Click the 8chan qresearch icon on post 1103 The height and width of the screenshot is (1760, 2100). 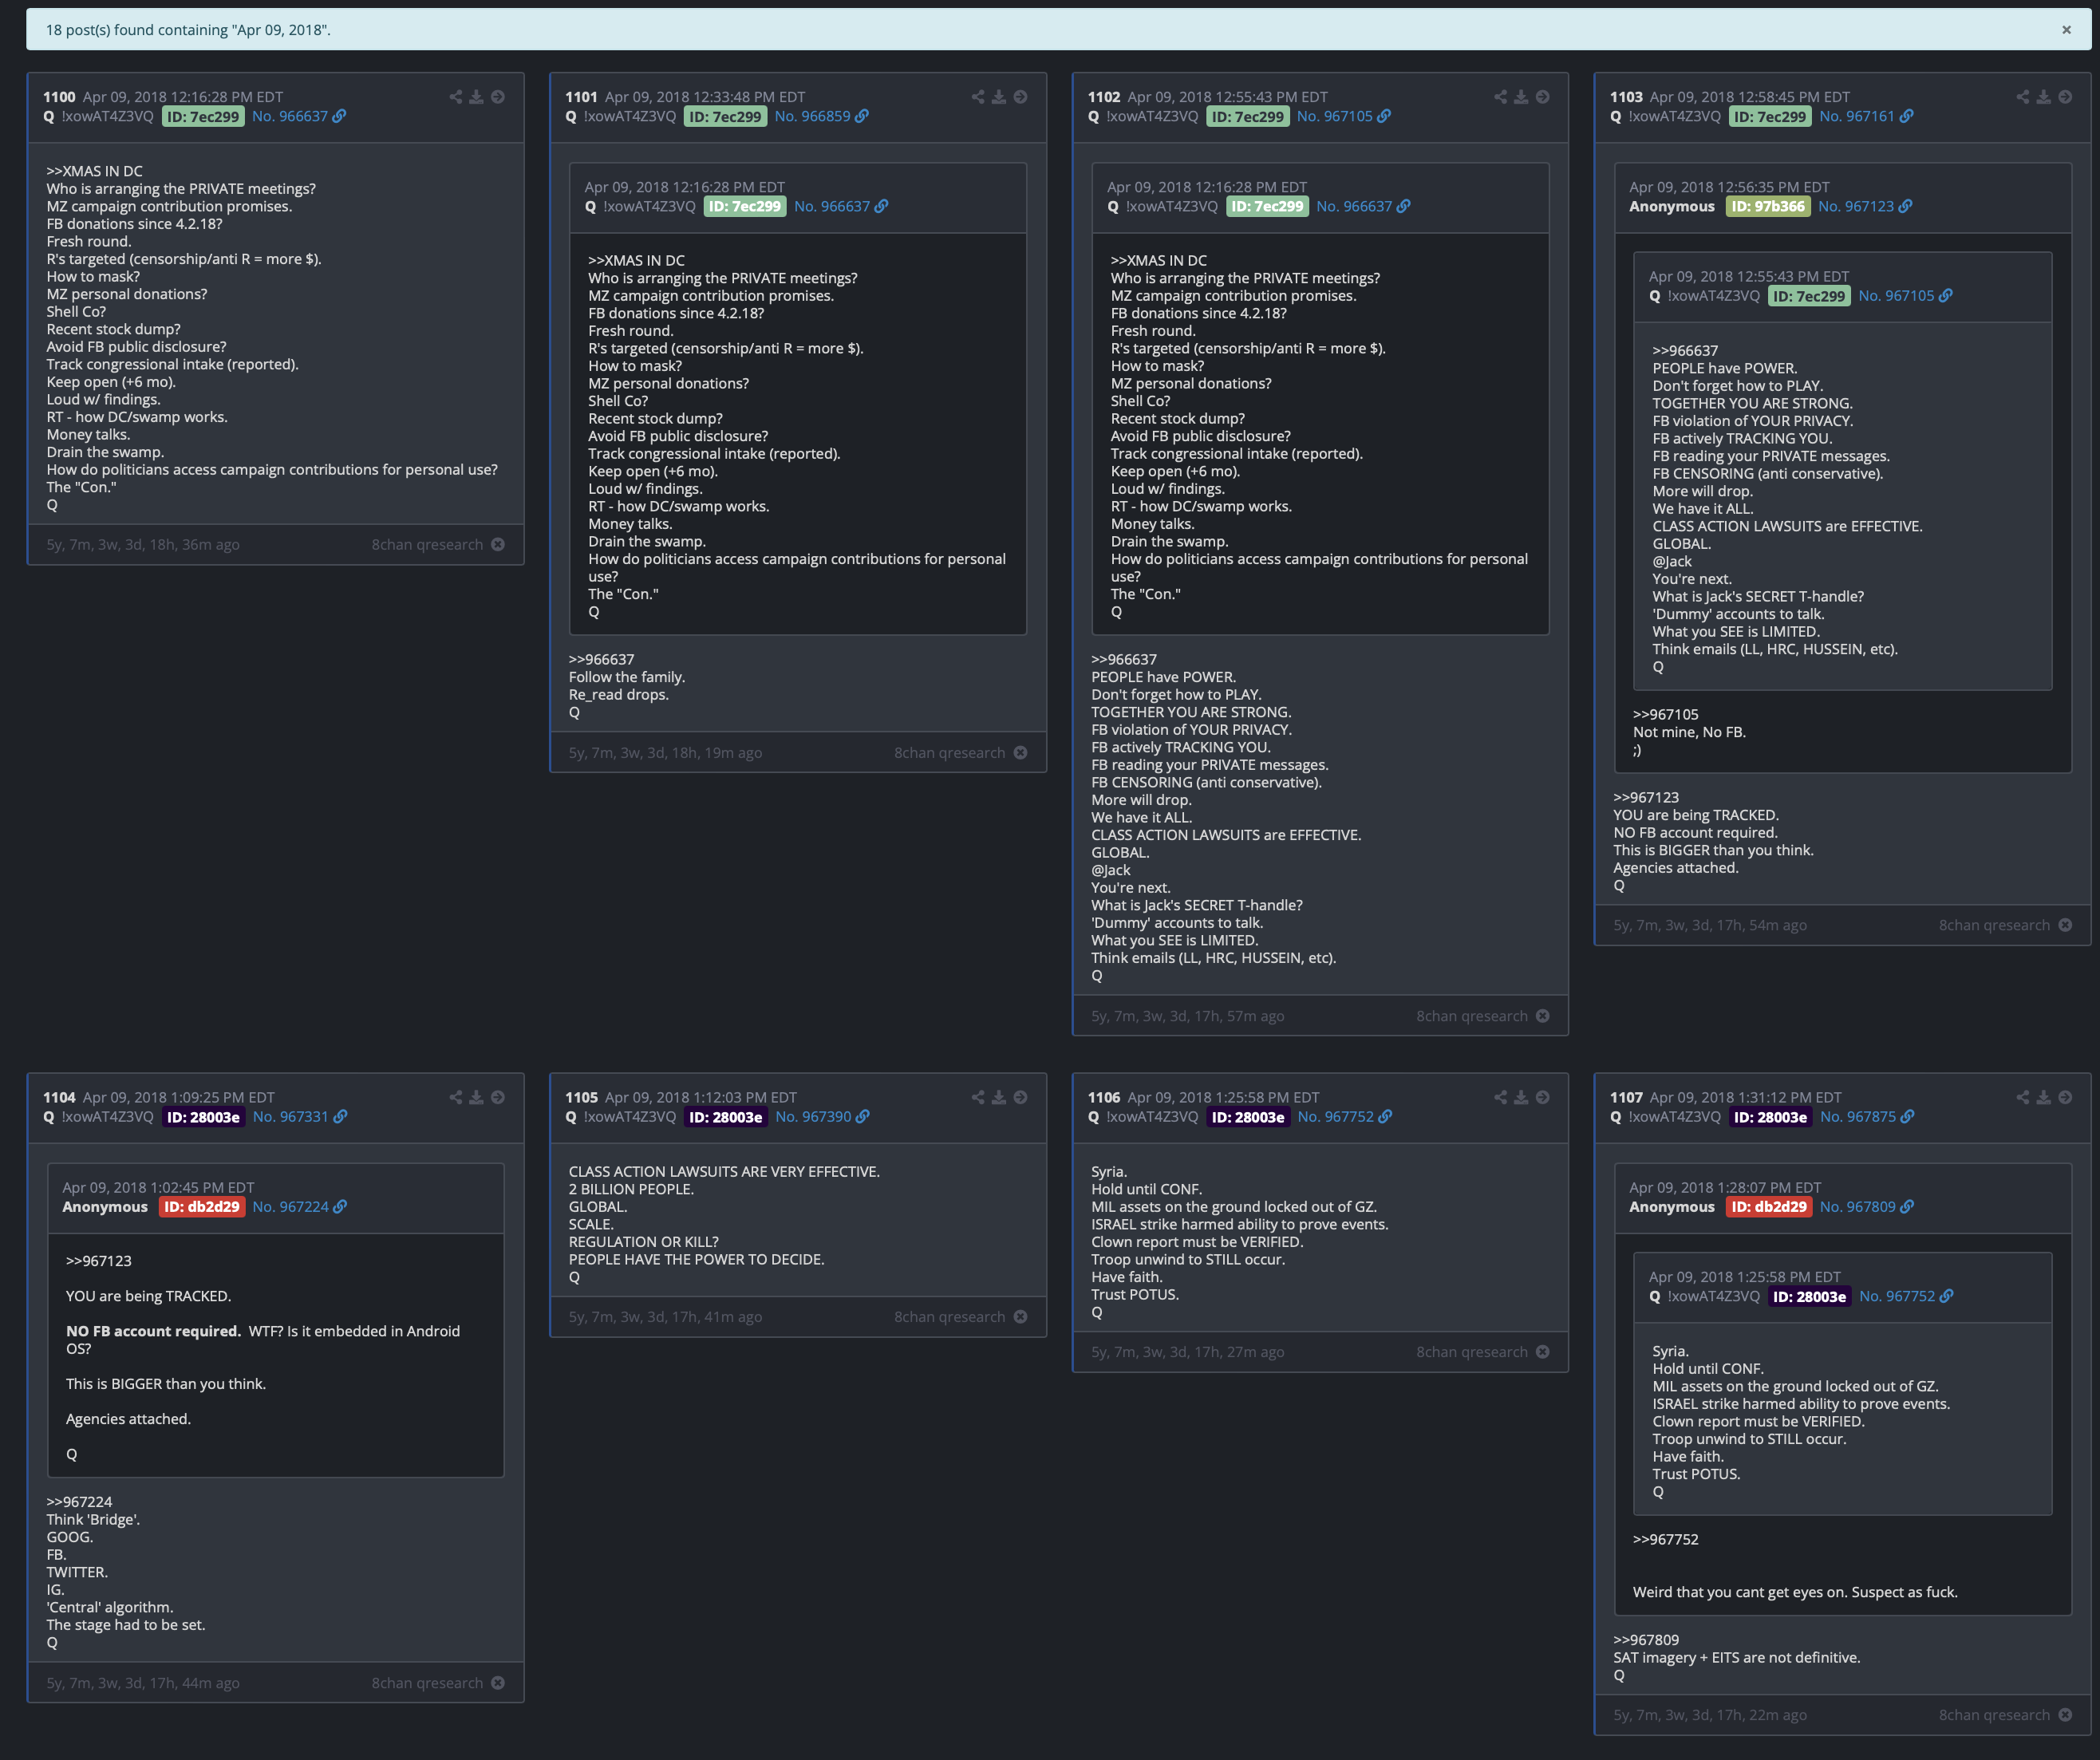2065,924
